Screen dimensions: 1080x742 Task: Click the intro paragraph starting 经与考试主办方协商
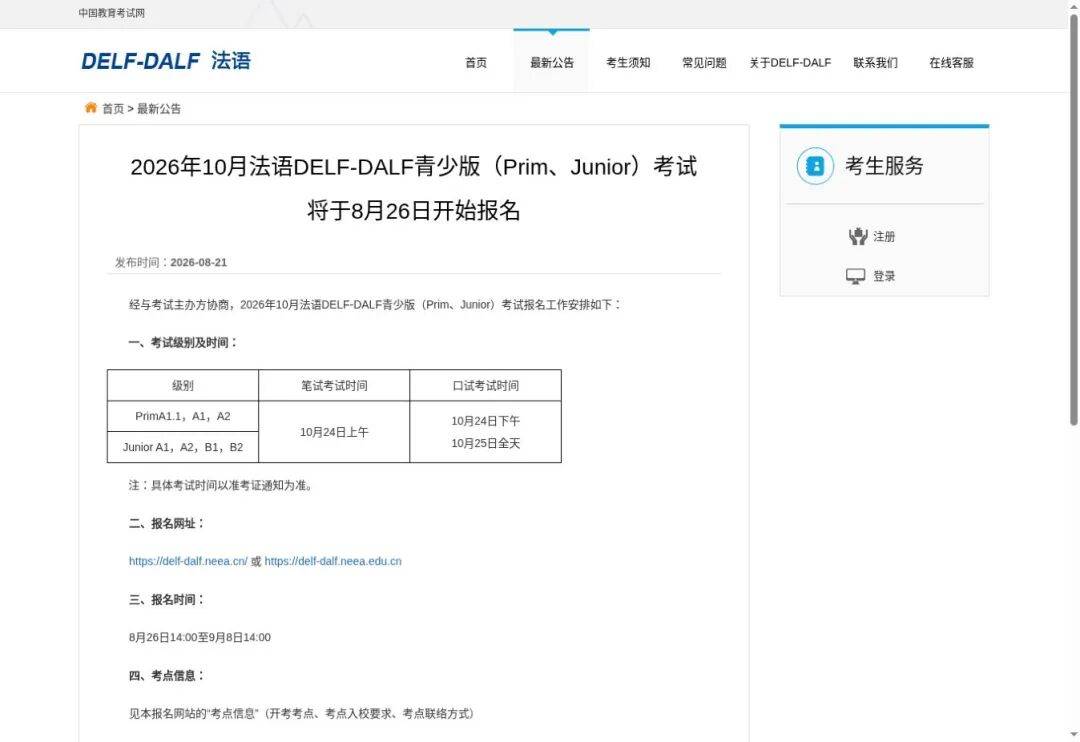[375, 305]
